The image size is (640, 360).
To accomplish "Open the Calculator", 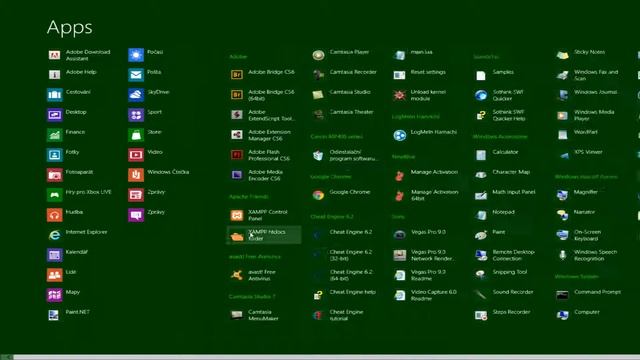I will (x=497, y=155).
